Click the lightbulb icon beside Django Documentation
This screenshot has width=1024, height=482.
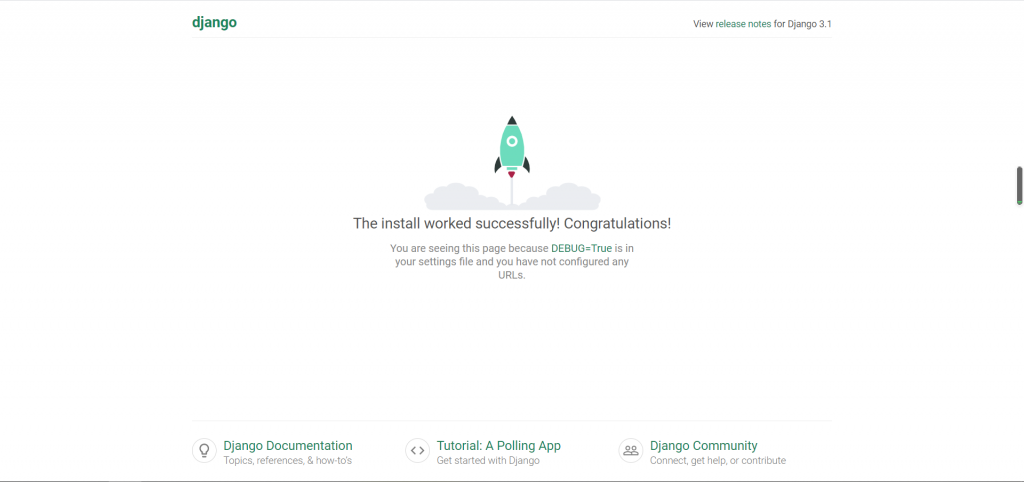[204, 451]
